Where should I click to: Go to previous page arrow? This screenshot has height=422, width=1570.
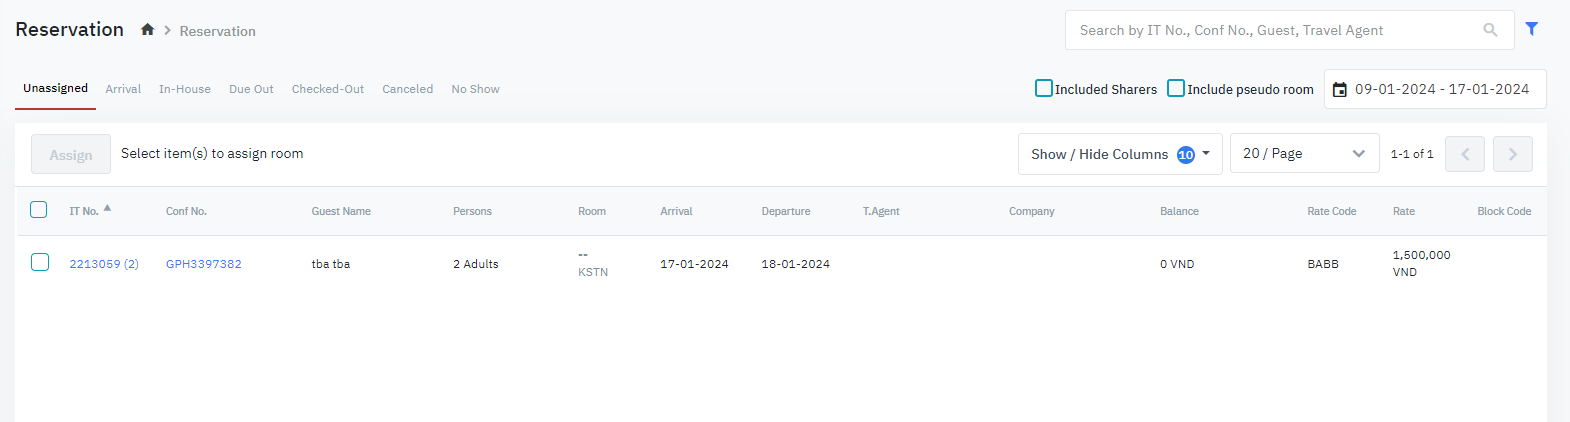pos(1465,154)
